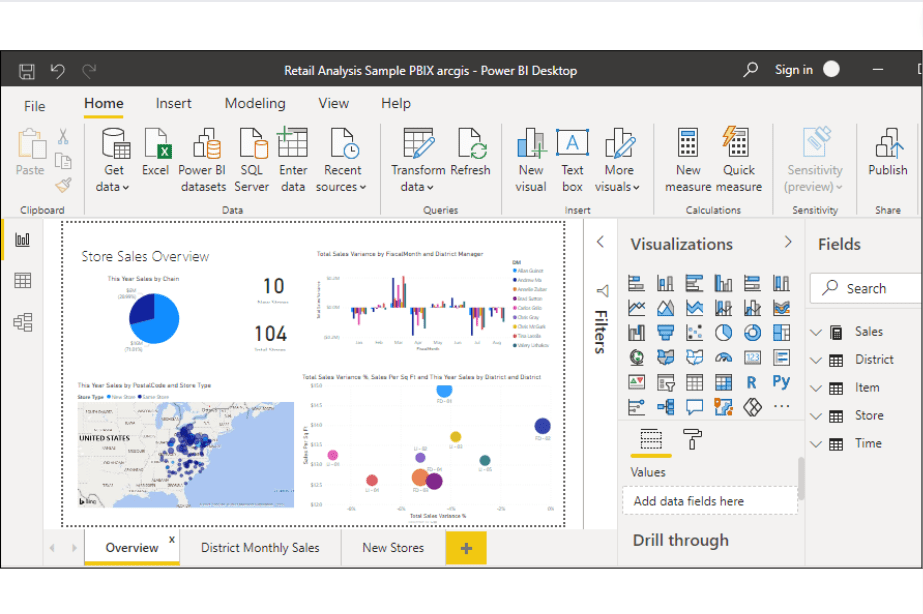Add an R script visual

pos(751,382)
